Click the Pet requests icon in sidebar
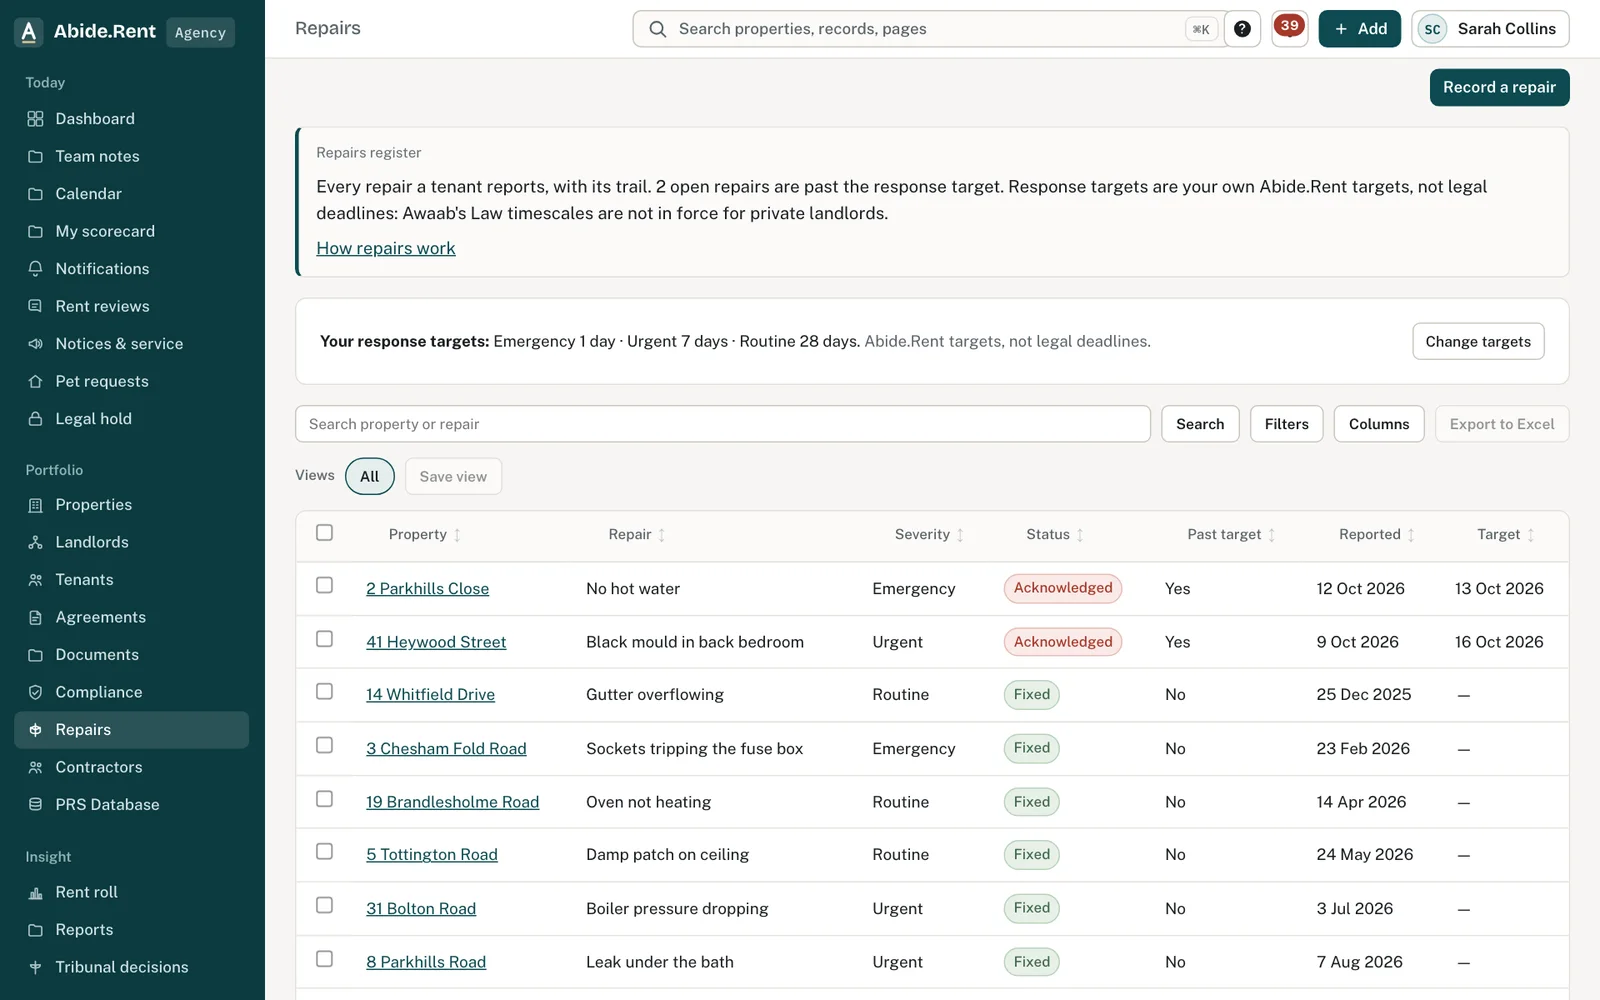The width and height of the screenshot is (1600, 1000). [x=36, y=381]
